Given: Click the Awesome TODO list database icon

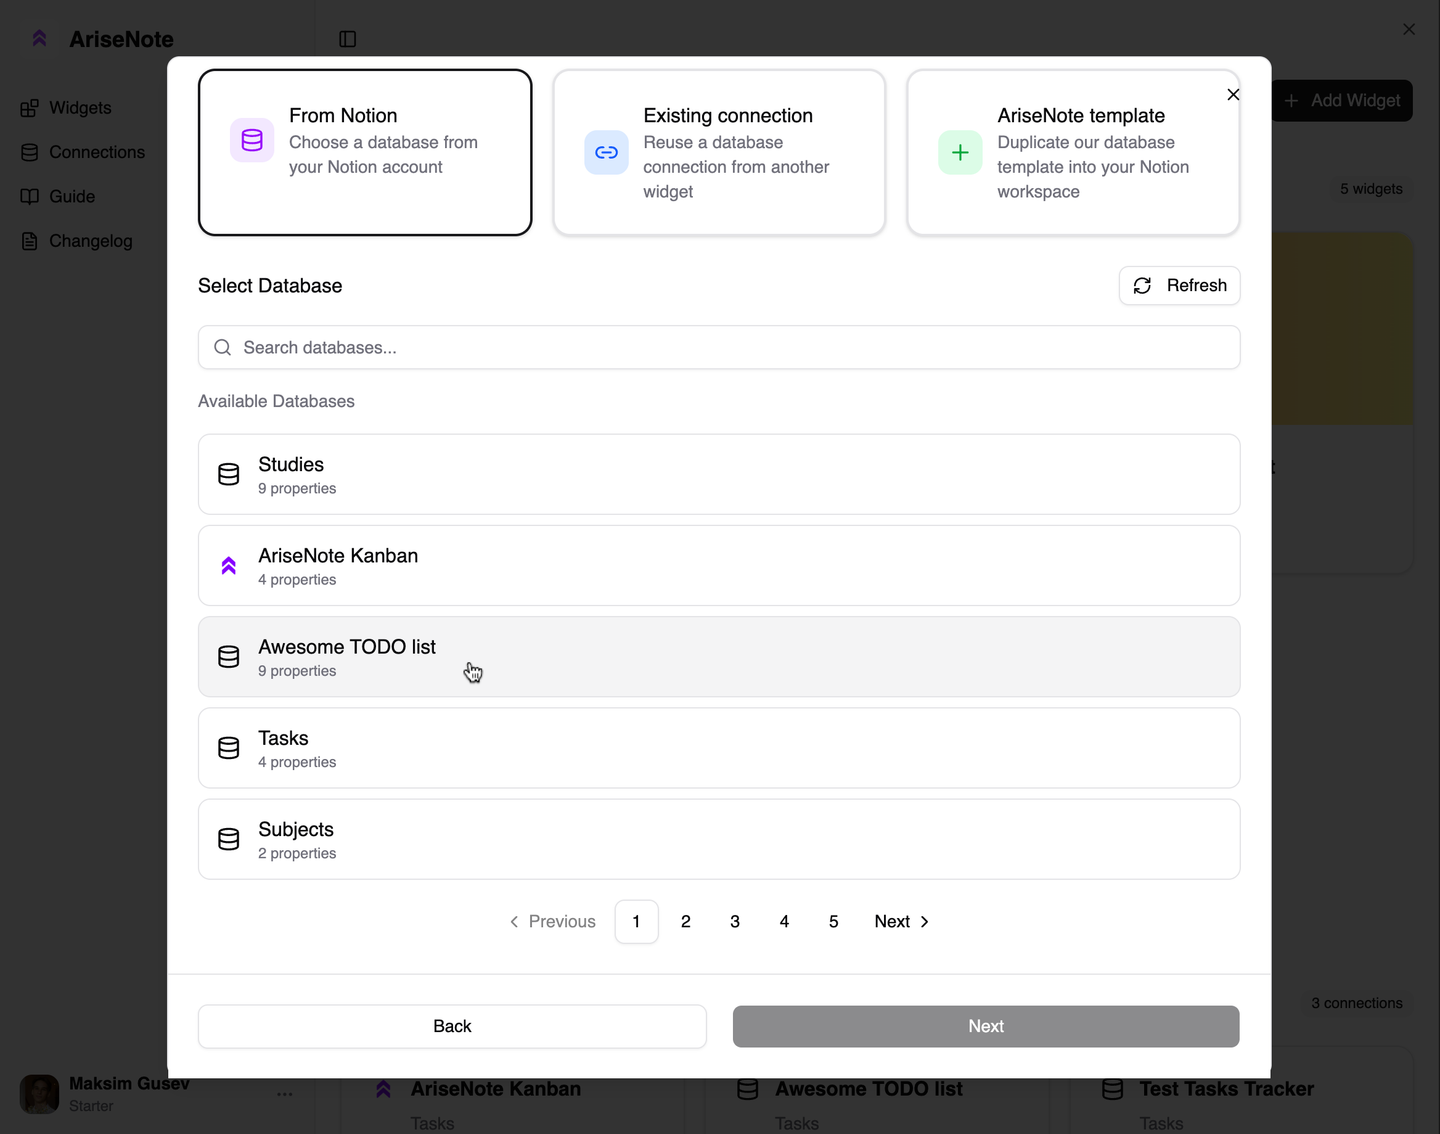Looking at the screenshot, I should click(229, 657).
